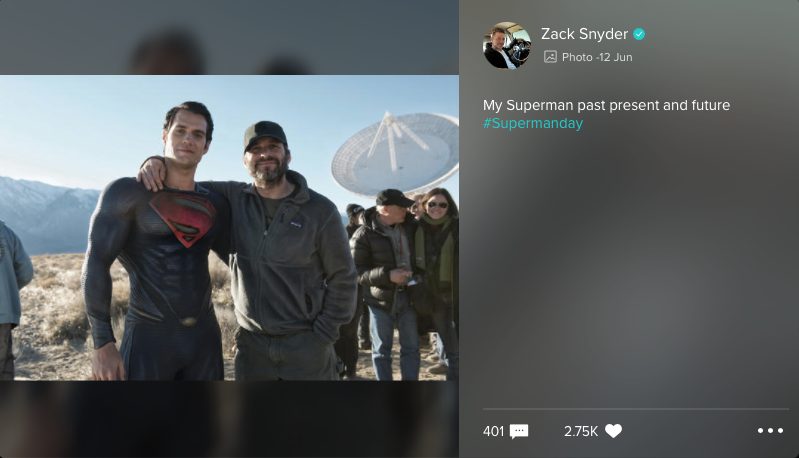Click the satellite dish in the photo
Image resolution: width=799 pixels, height=458 pixels.
(395, 155)
